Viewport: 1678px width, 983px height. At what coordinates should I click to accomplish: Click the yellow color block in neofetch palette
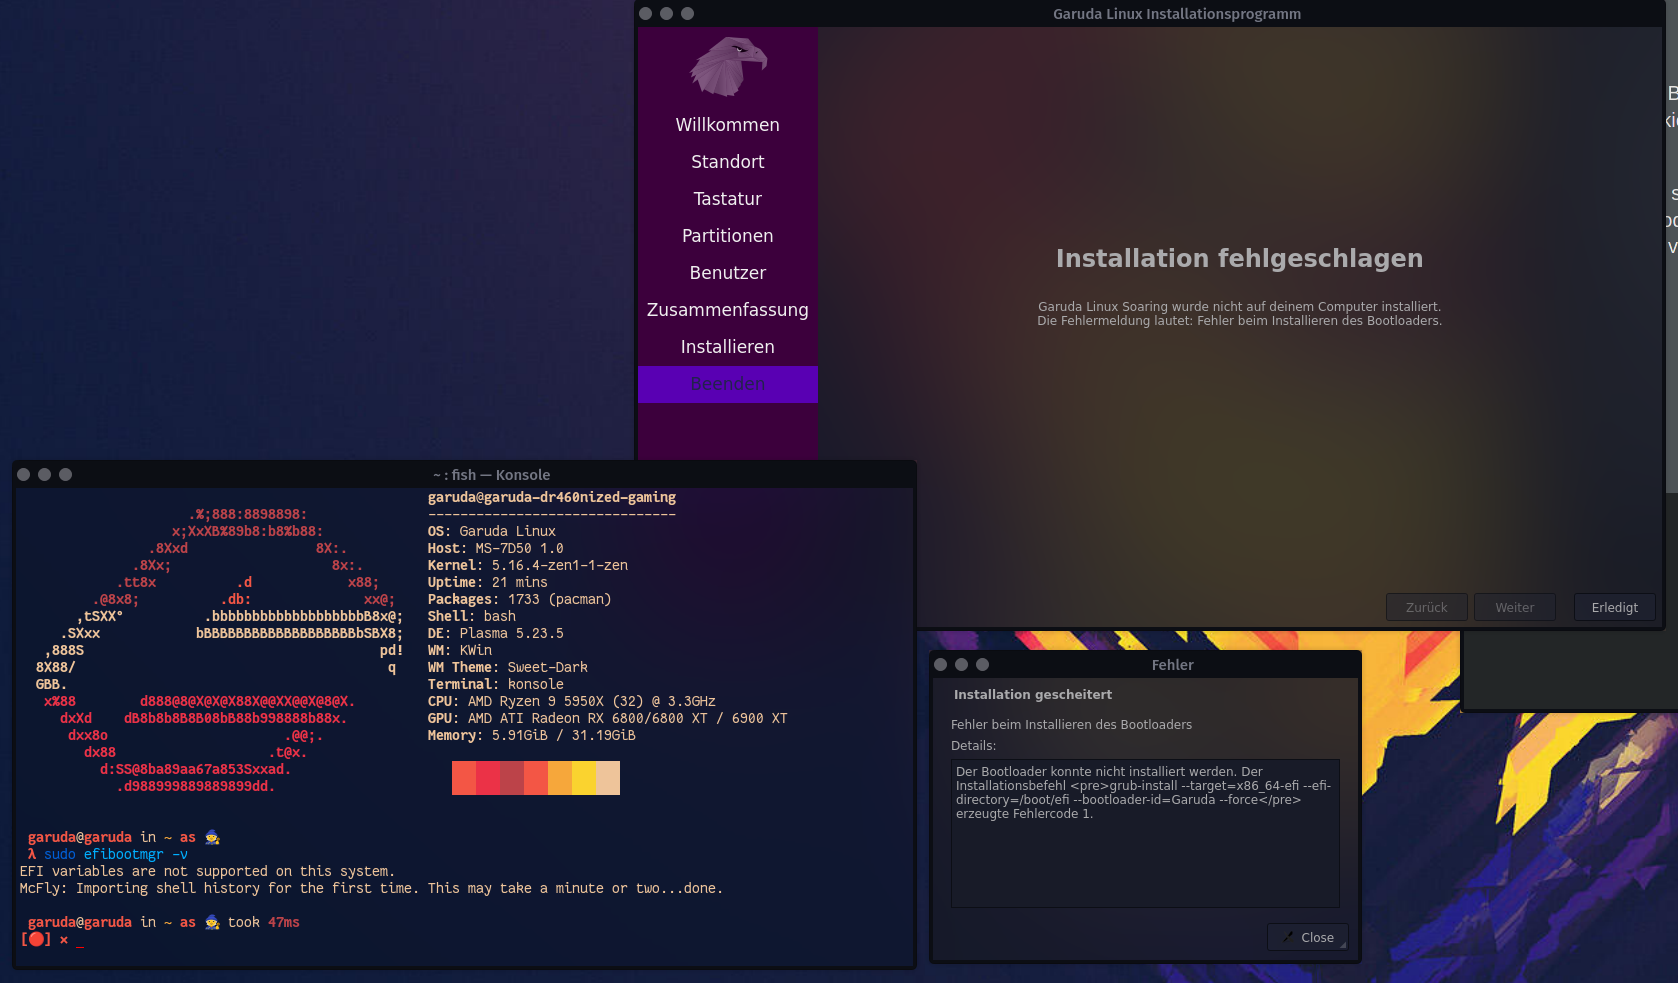(x=584, y=778)
